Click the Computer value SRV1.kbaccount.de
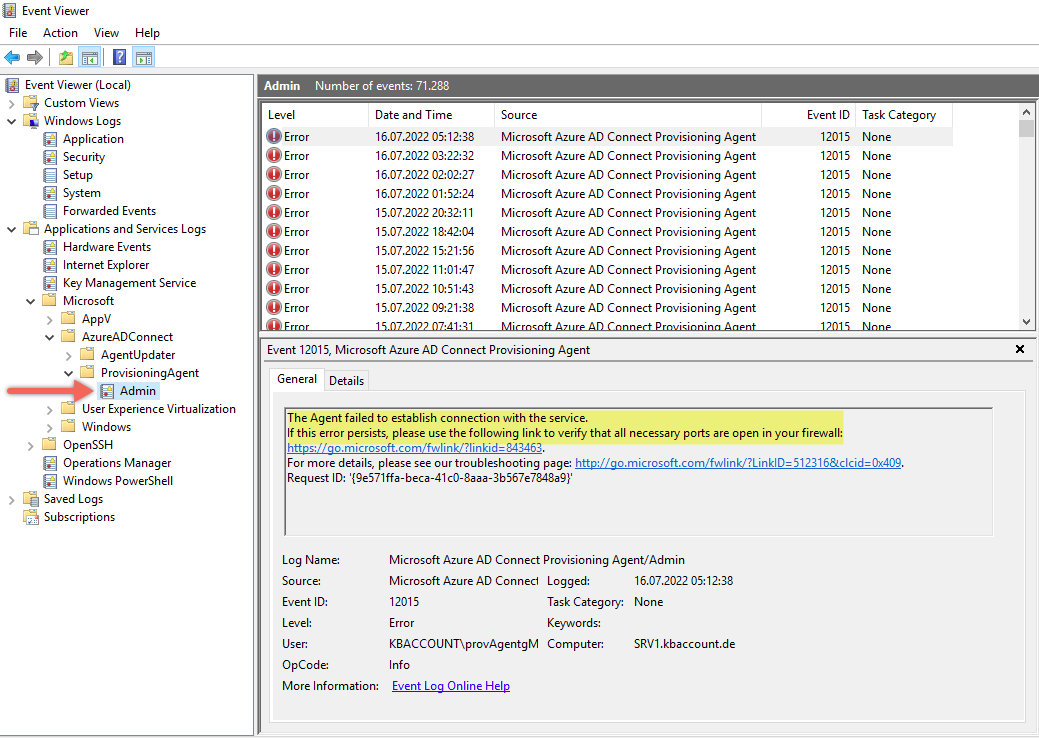Image resolution: width=1039 pixels, height=738 pixels. click(684, 644)
